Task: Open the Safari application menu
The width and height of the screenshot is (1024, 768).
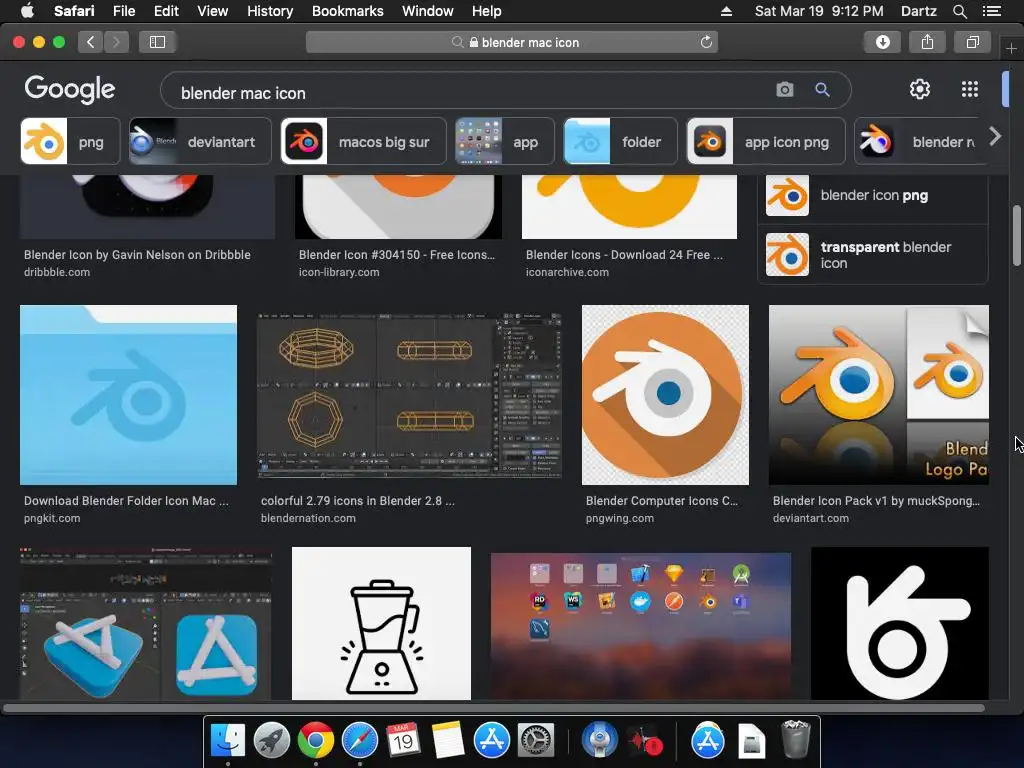Action: coord(74,11)
